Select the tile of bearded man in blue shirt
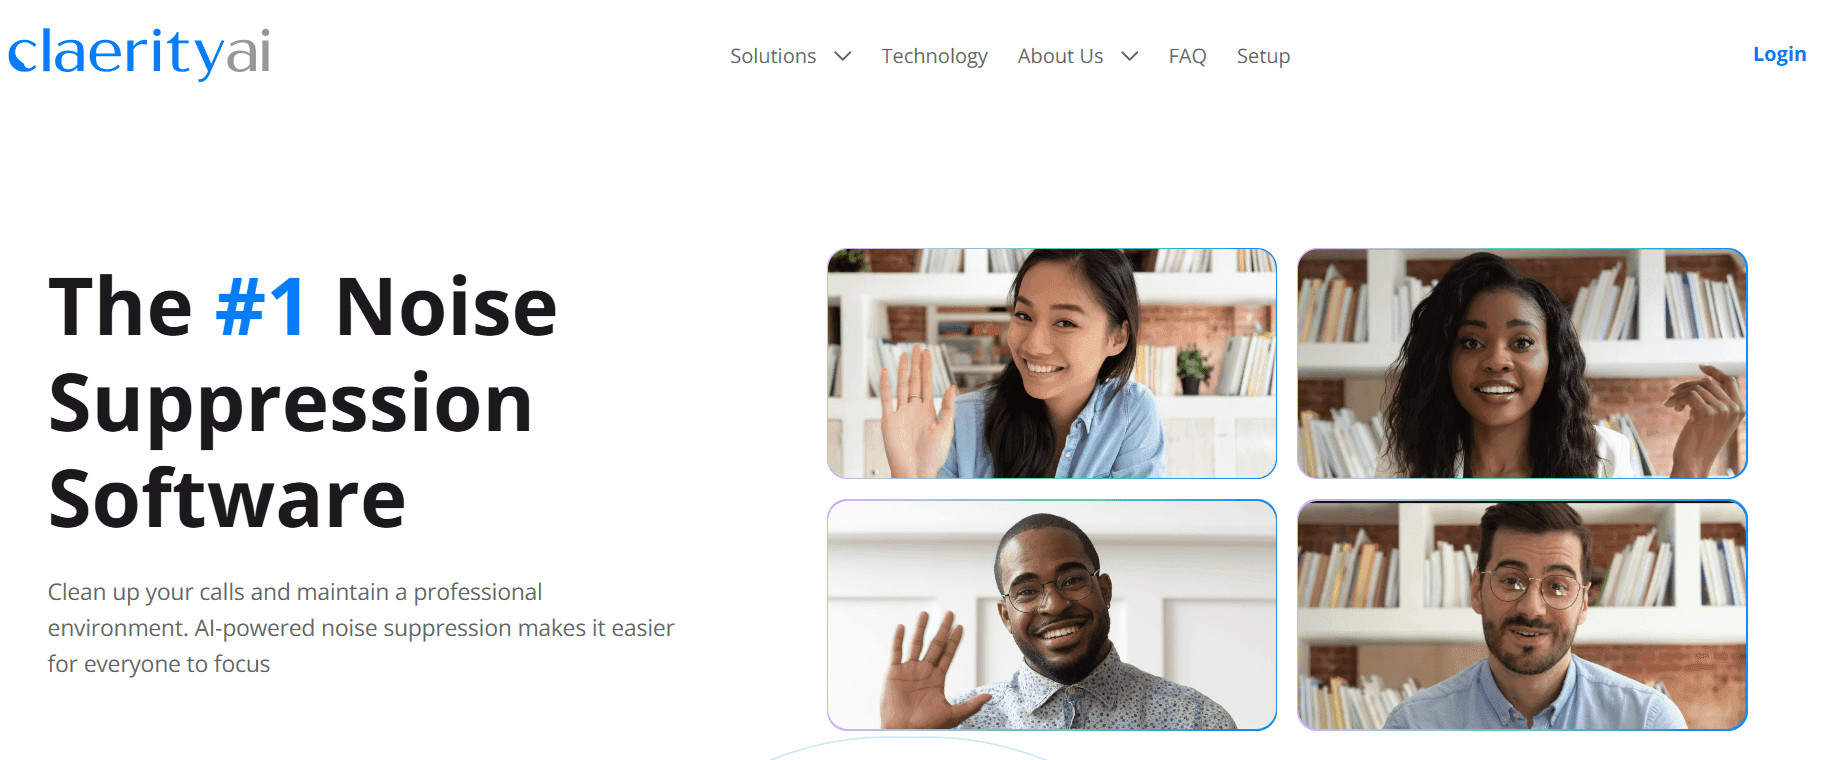The height and width of the screenshot is (760, 1821). tap(1522, 615)
